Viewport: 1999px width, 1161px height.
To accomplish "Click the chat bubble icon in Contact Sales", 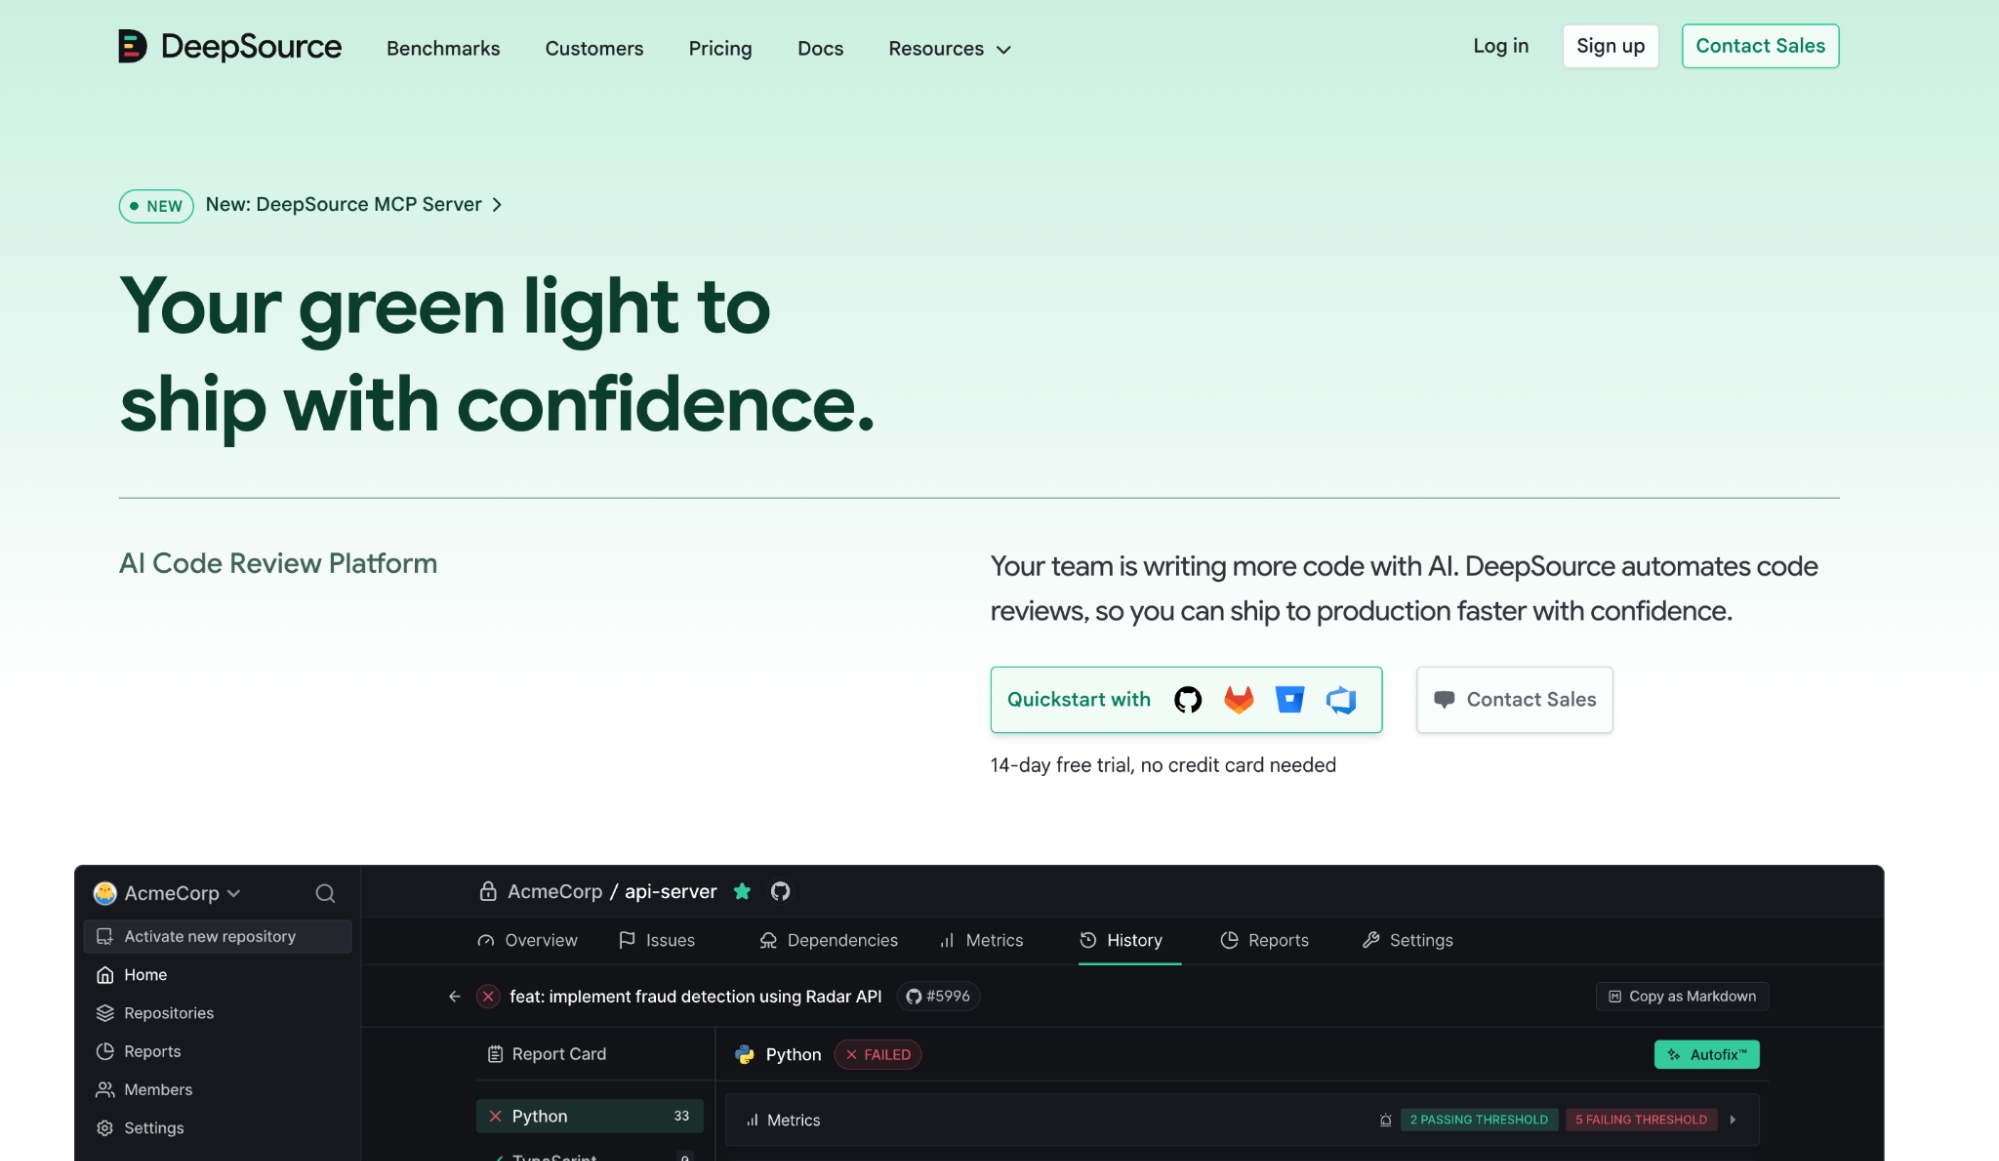I will tap(1443, 700).
